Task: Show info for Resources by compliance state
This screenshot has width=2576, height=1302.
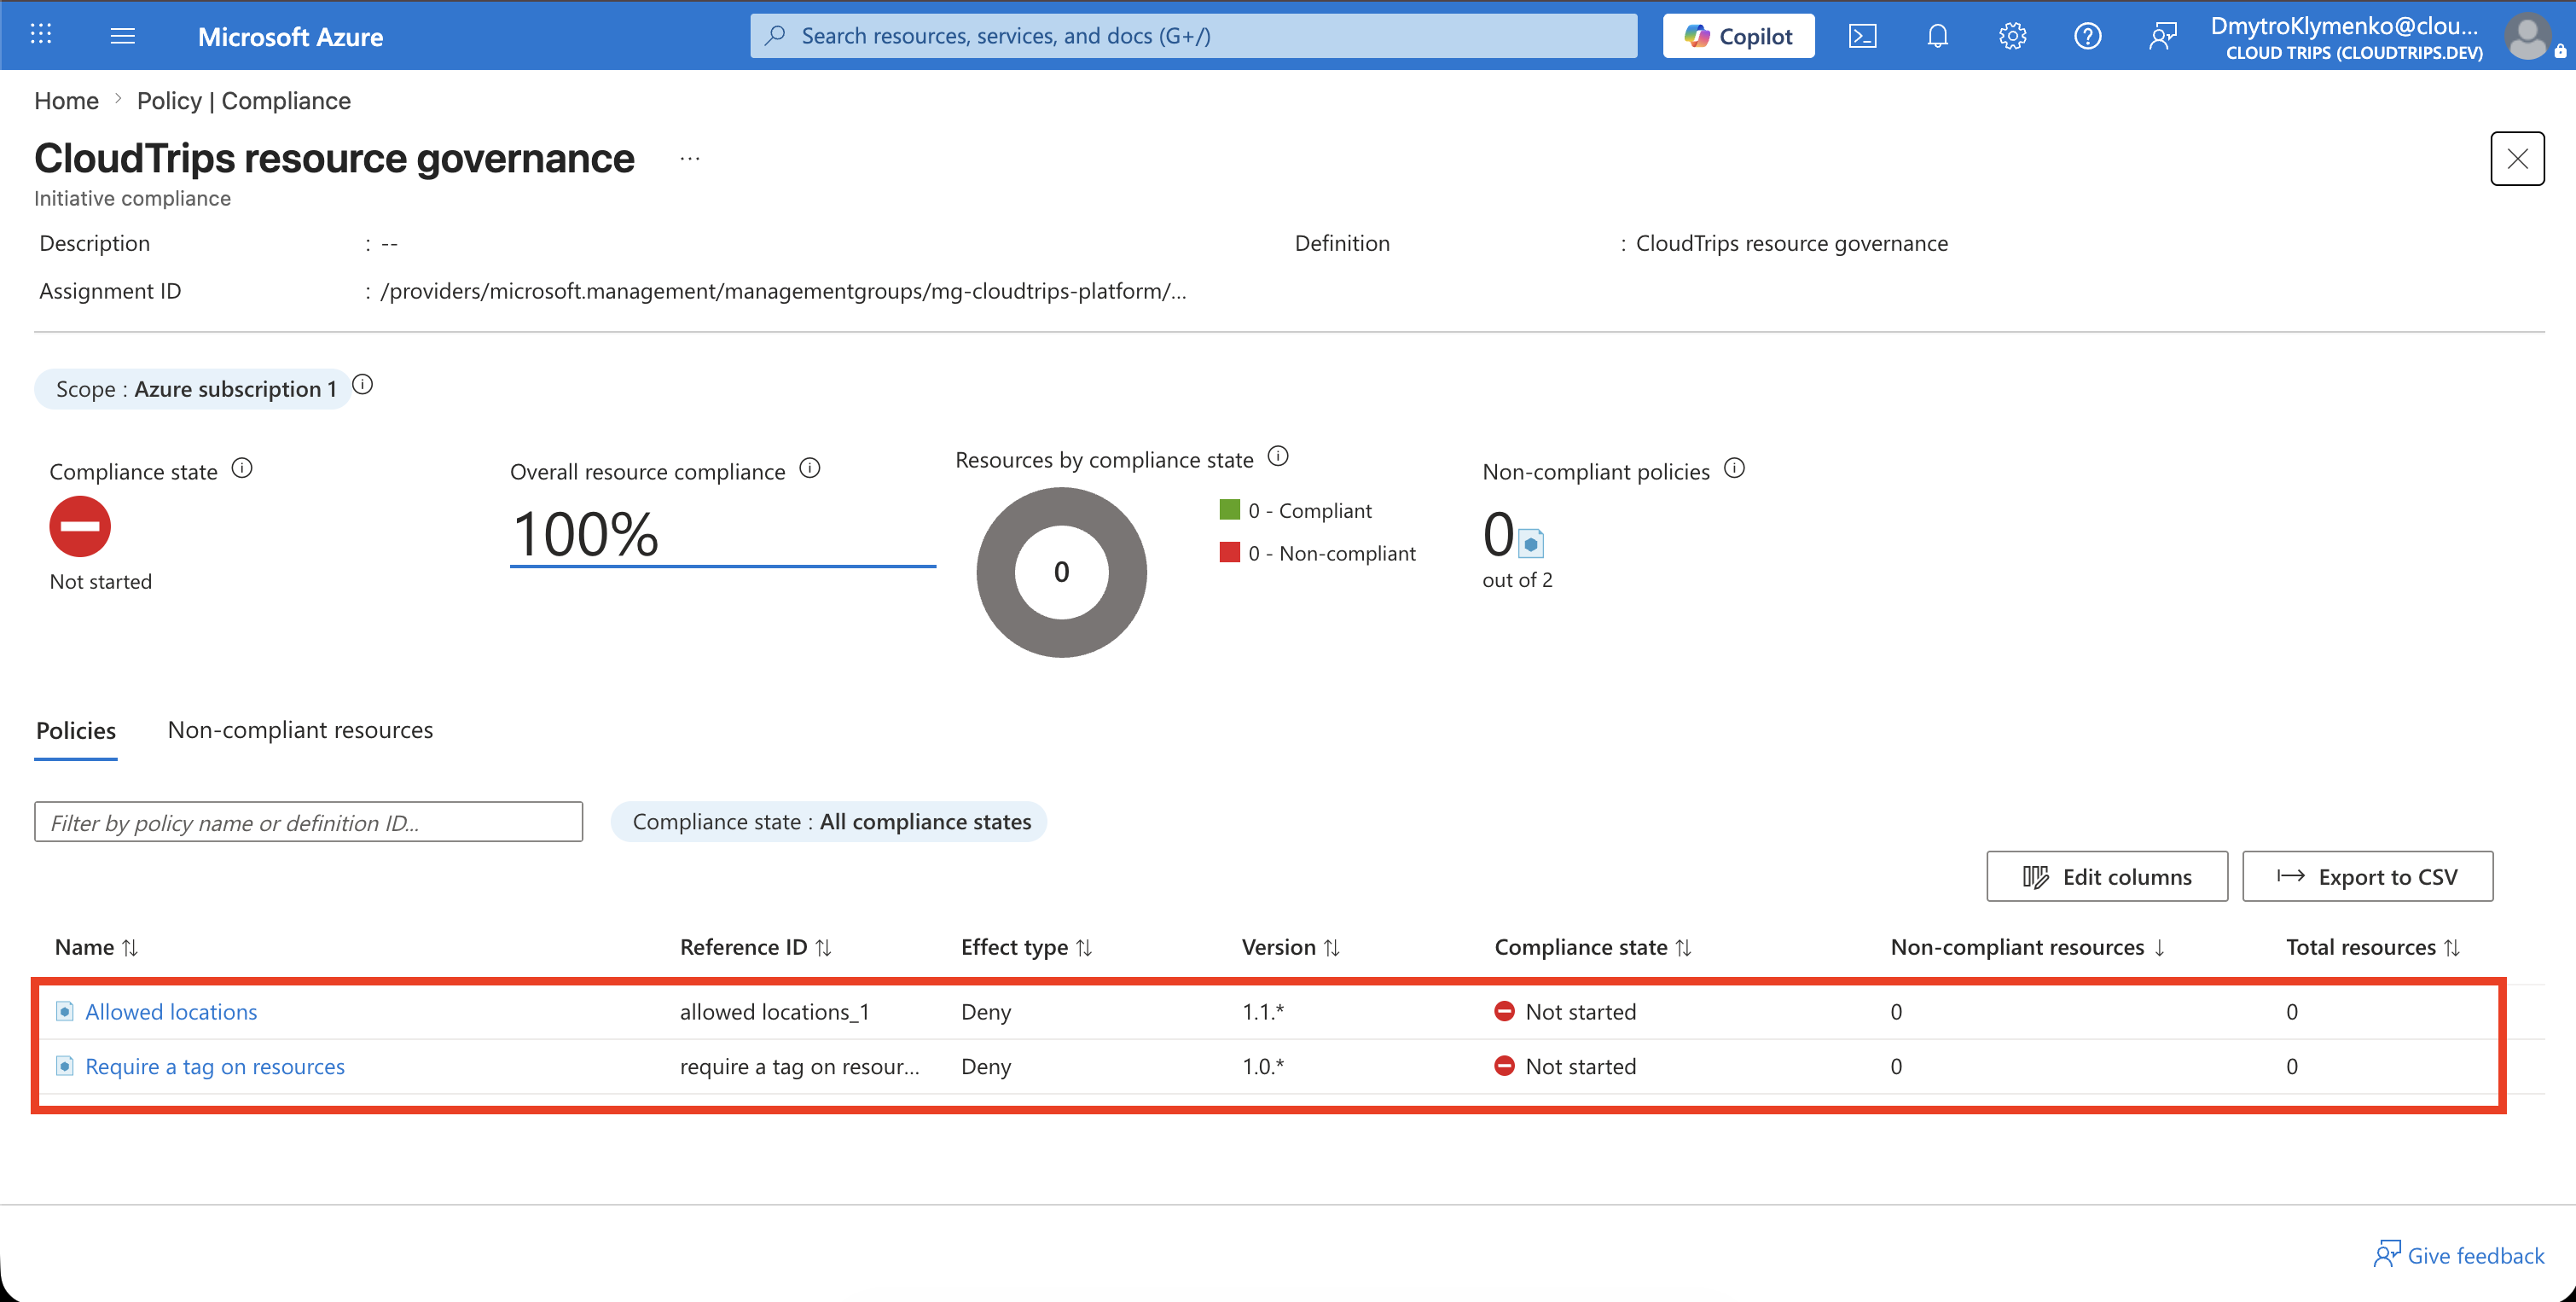Action: click(1278, 456)
